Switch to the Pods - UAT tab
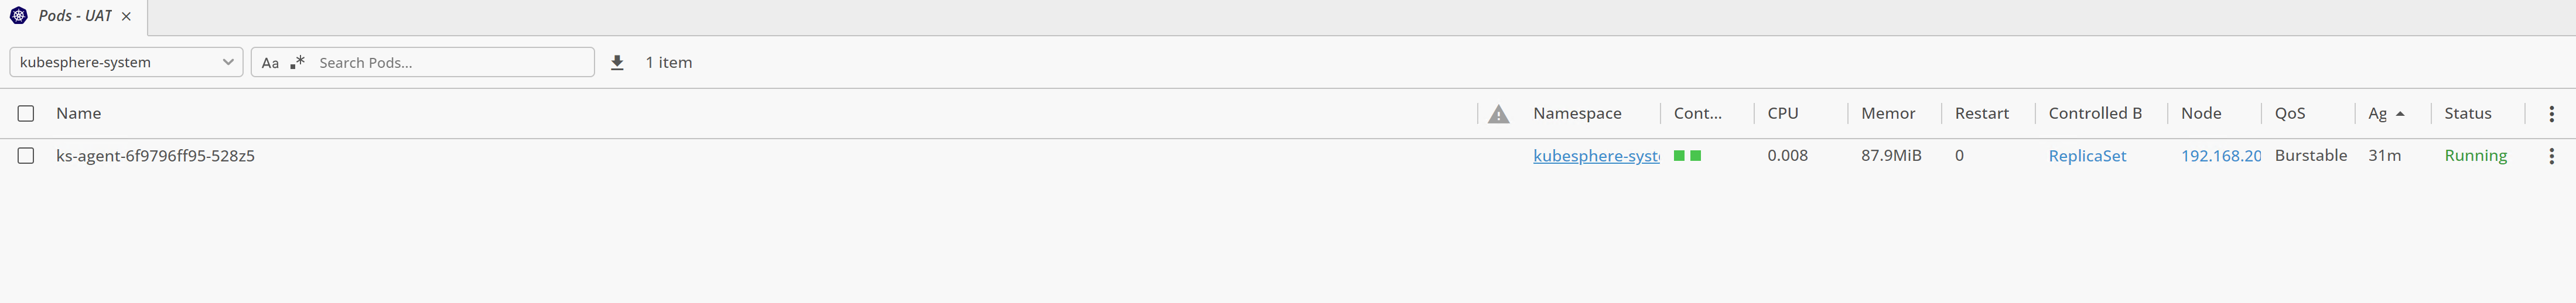This screenshot has width=2576, height=303. [75, 16]
